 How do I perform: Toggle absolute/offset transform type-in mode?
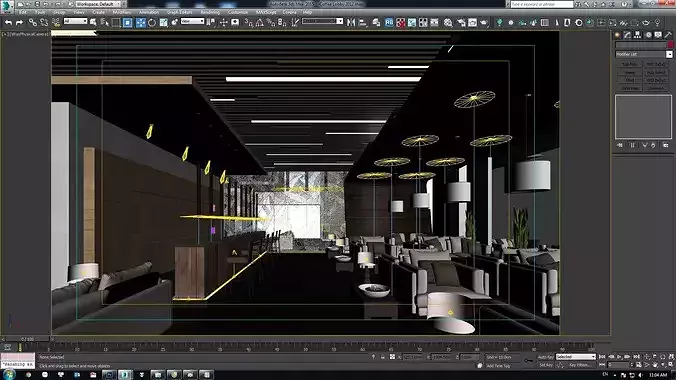tap(392, 357)
